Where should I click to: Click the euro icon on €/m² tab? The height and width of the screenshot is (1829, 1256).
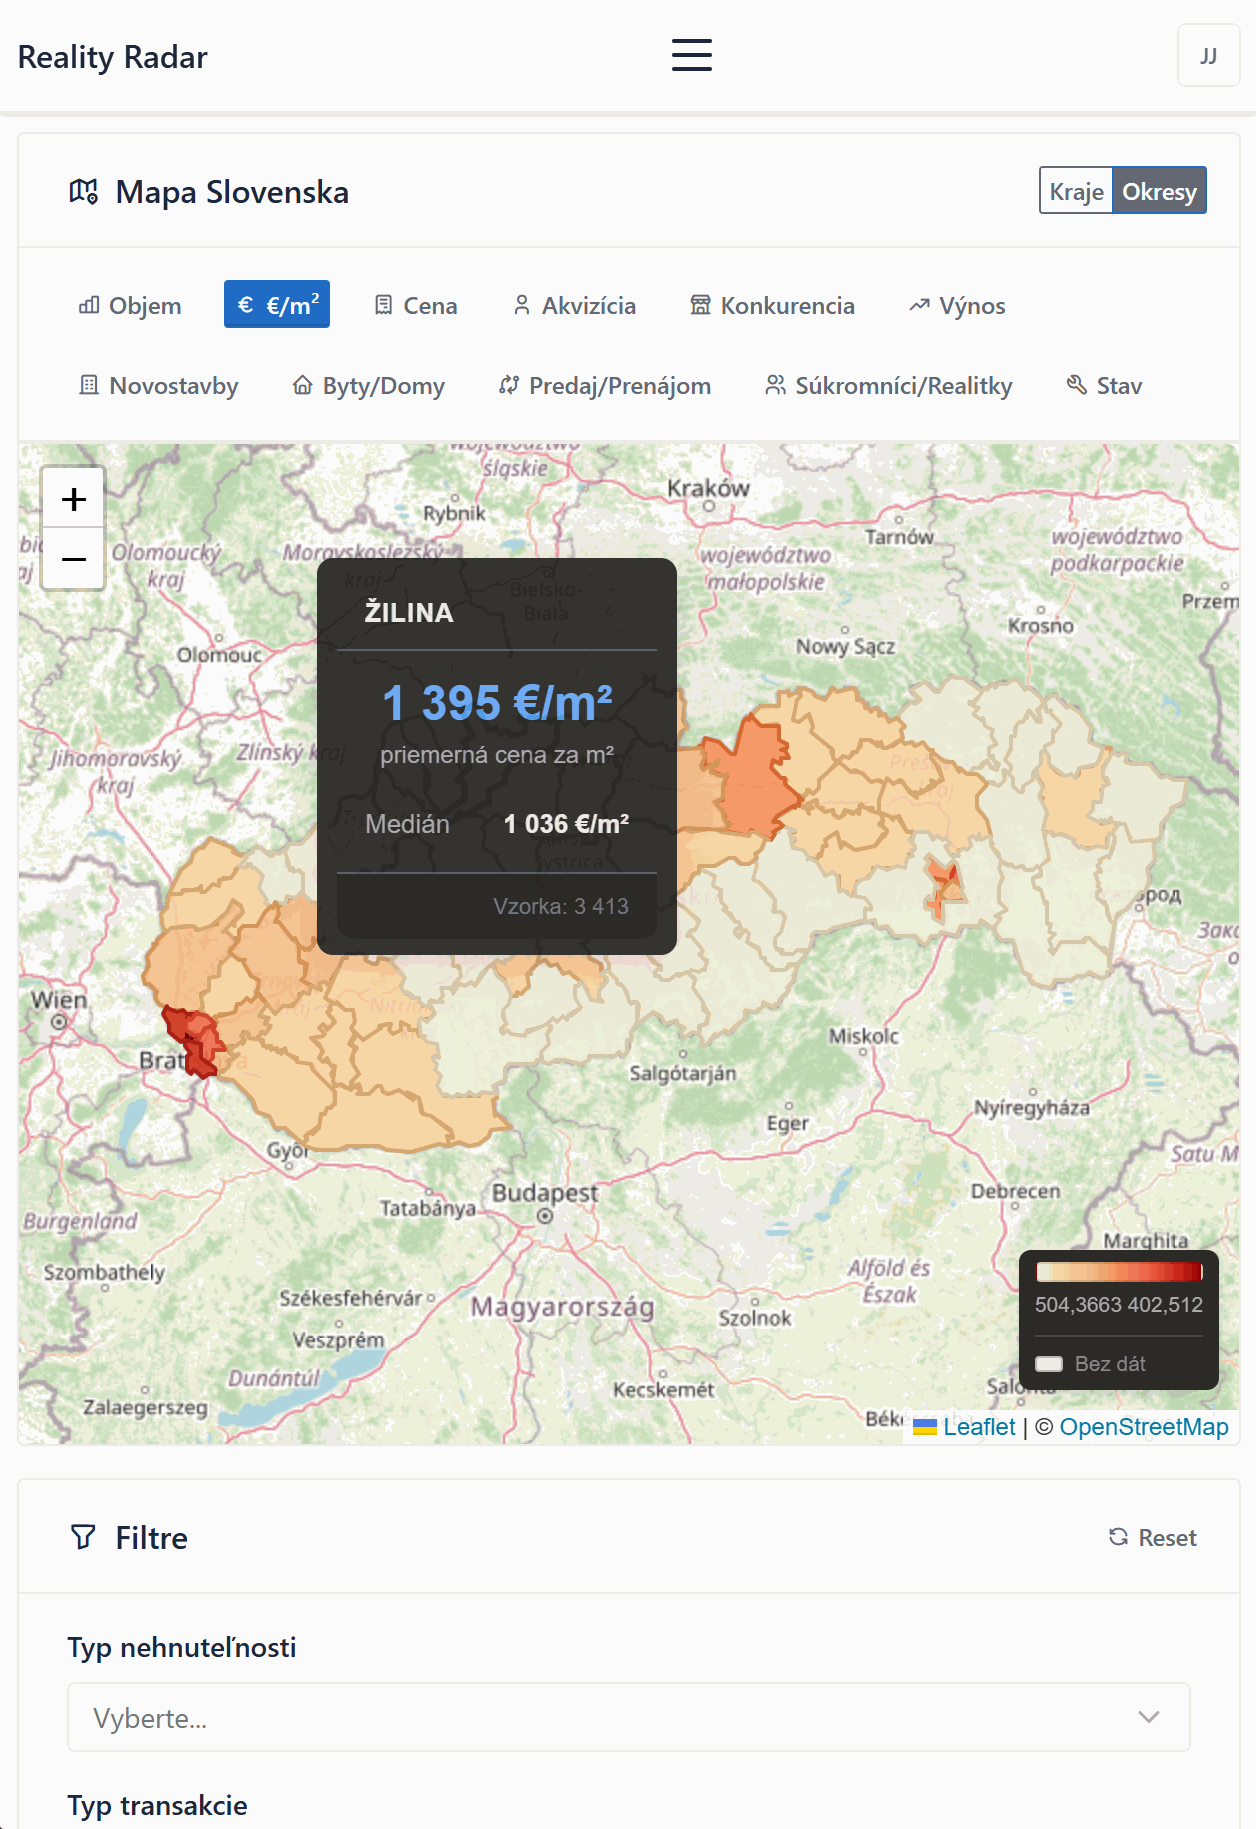pyautogui.click(x=245, y=304)
